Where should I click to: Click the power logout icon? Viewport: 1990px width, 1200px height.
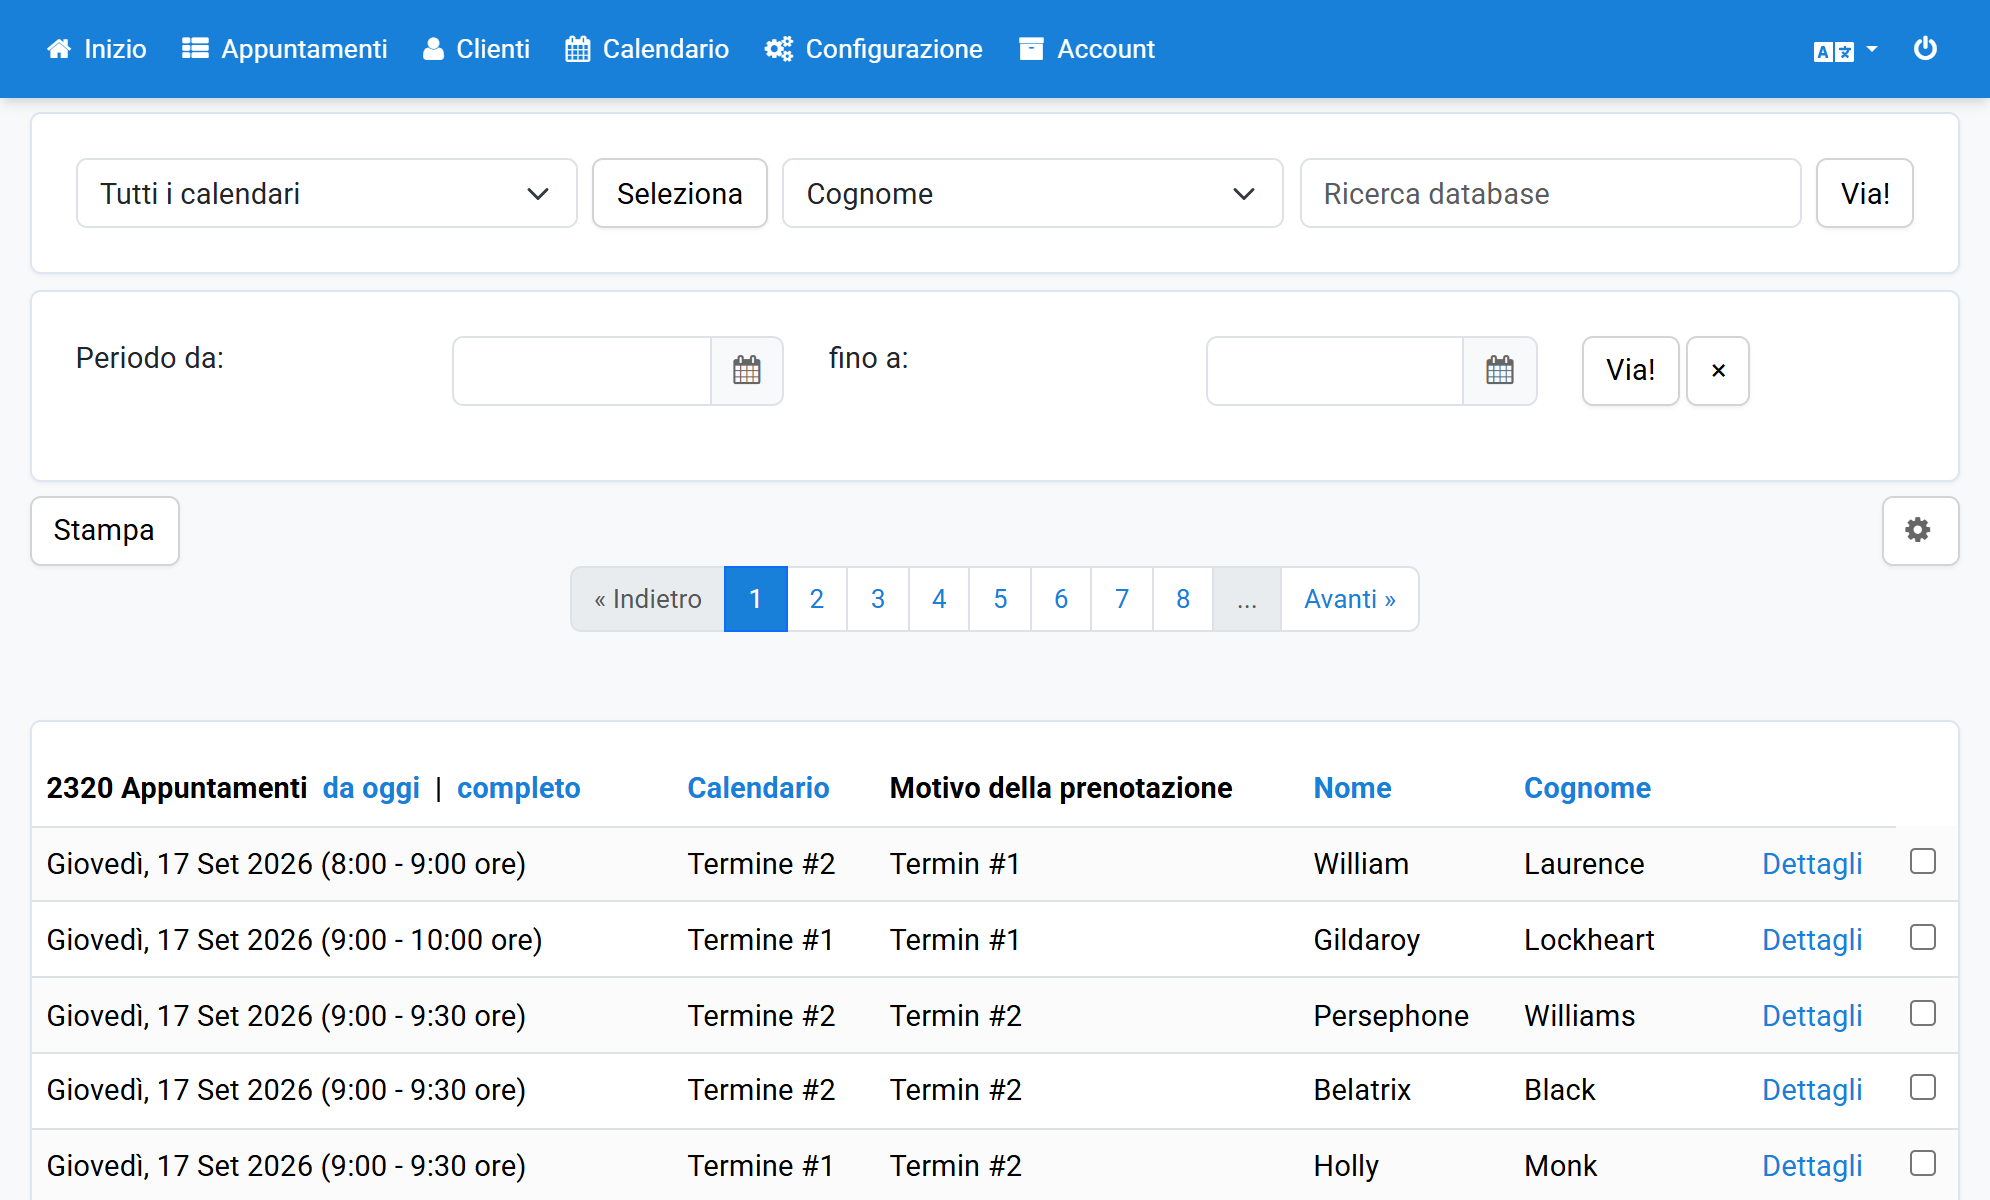click(1925, 49)
